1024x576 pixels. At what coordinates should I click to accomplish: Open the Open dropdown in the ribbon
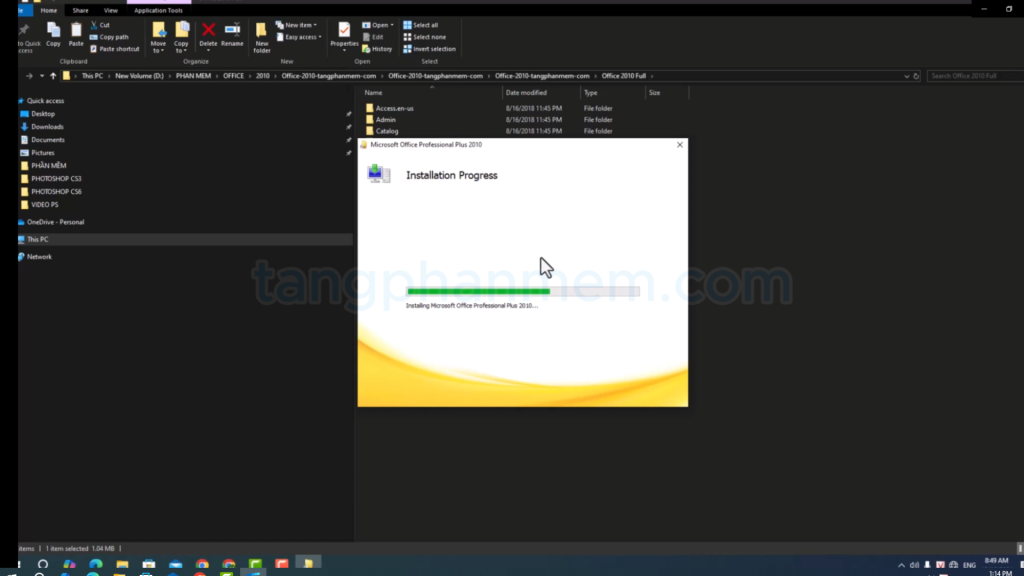(377, 25)
